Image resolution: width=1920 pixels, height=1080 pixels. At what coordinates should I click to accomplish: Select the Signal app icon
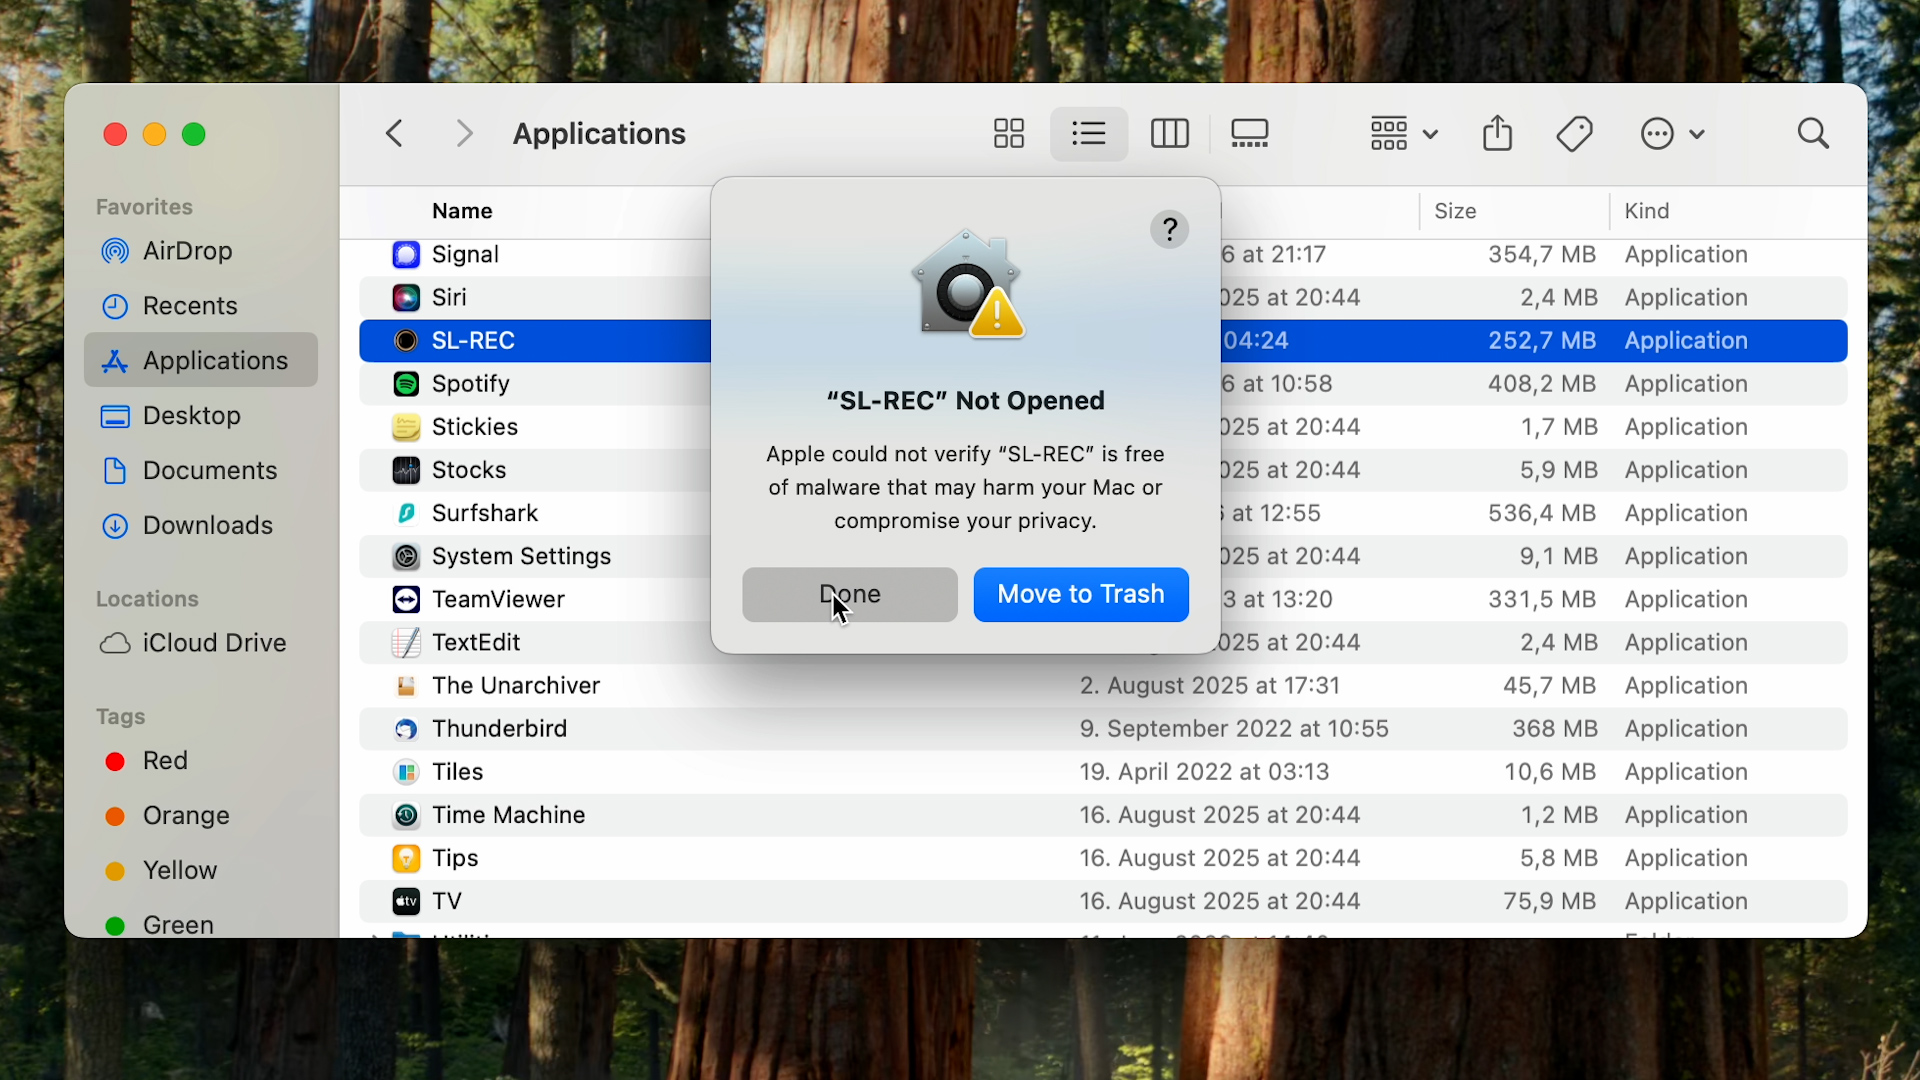[405, 255]
